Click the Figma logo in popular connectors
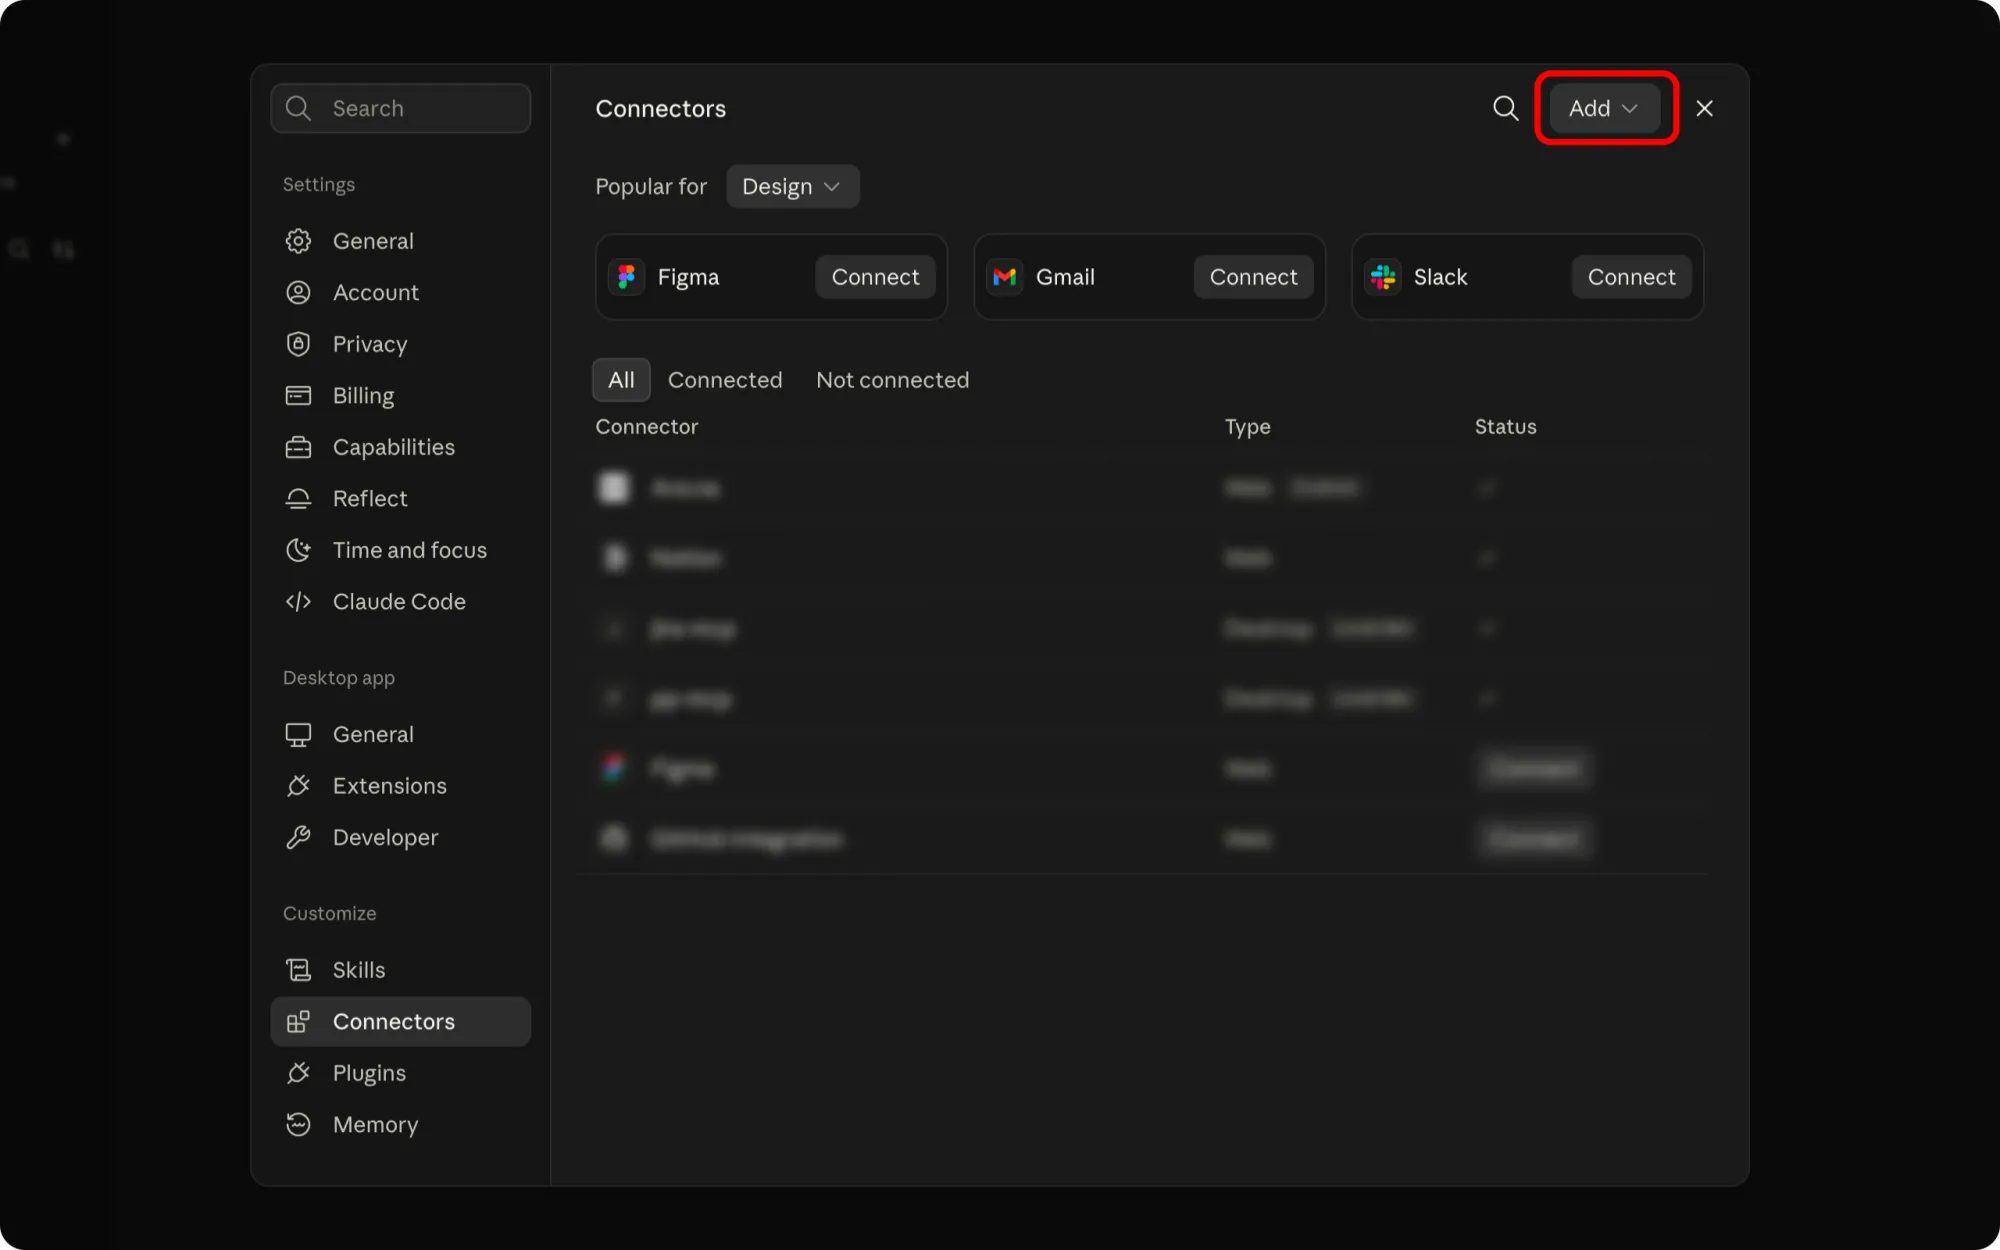This screenshot has height=1250, width=2000. pyautogui.click(x=627, y=277)
